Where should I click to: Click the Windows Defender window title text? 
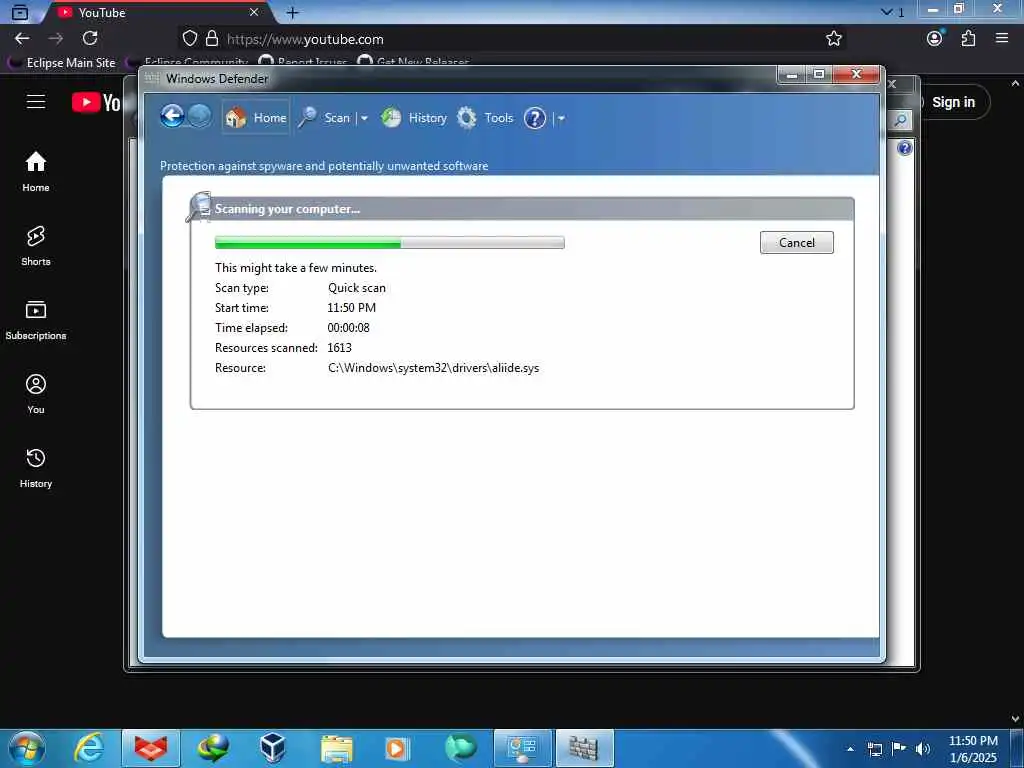(217, 79)
